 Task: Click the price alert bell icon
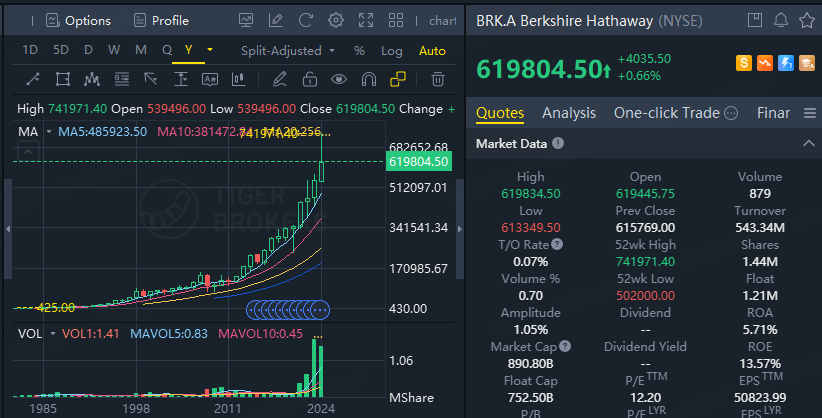tap(780, 20)
